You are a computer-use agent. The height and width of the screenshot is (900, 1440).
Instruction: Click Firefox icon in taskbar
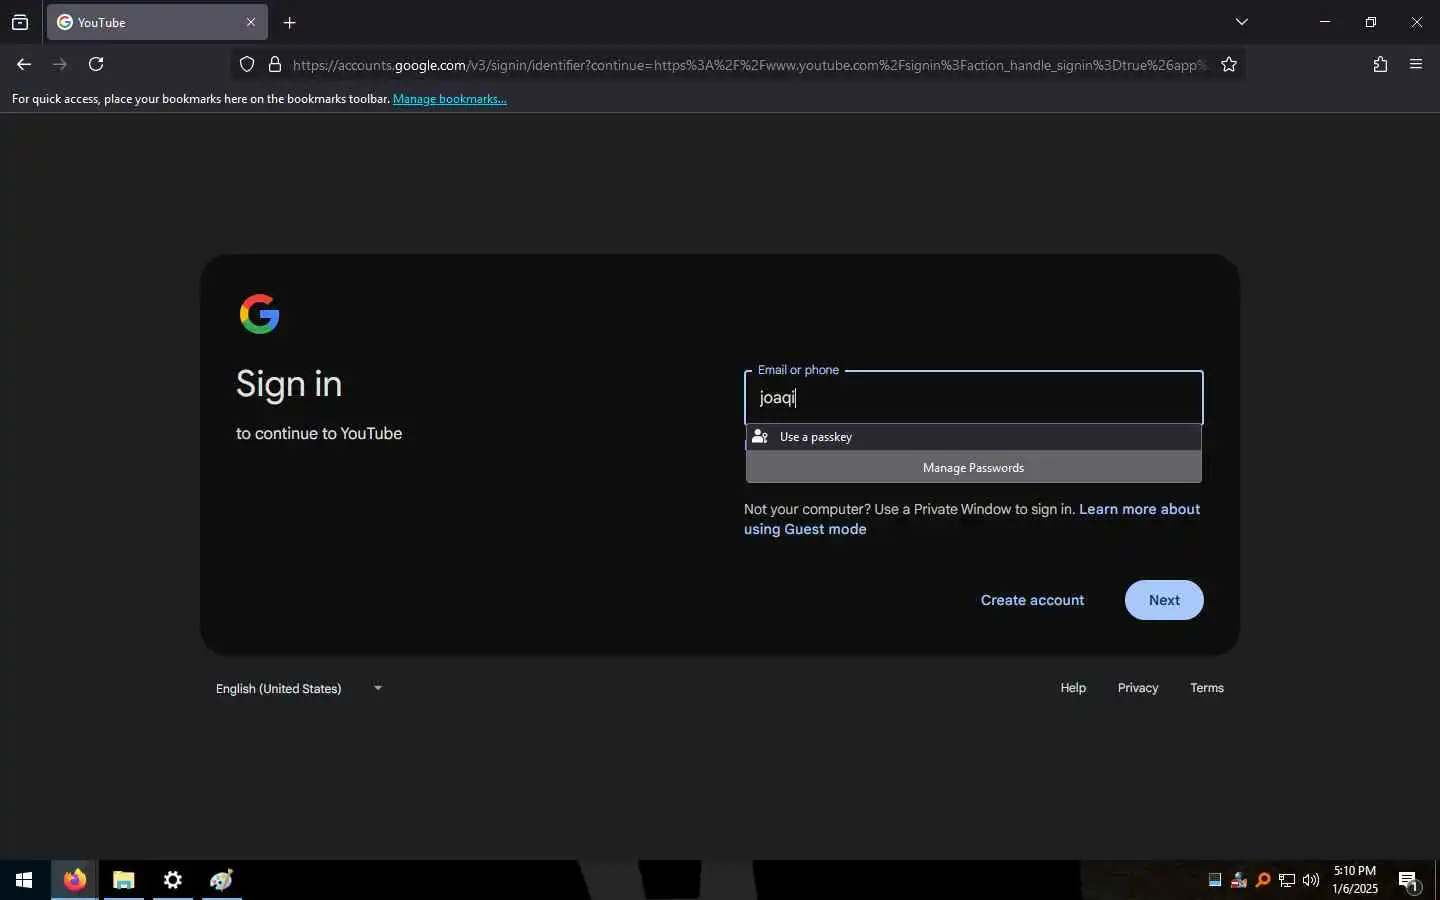[75, 880]
